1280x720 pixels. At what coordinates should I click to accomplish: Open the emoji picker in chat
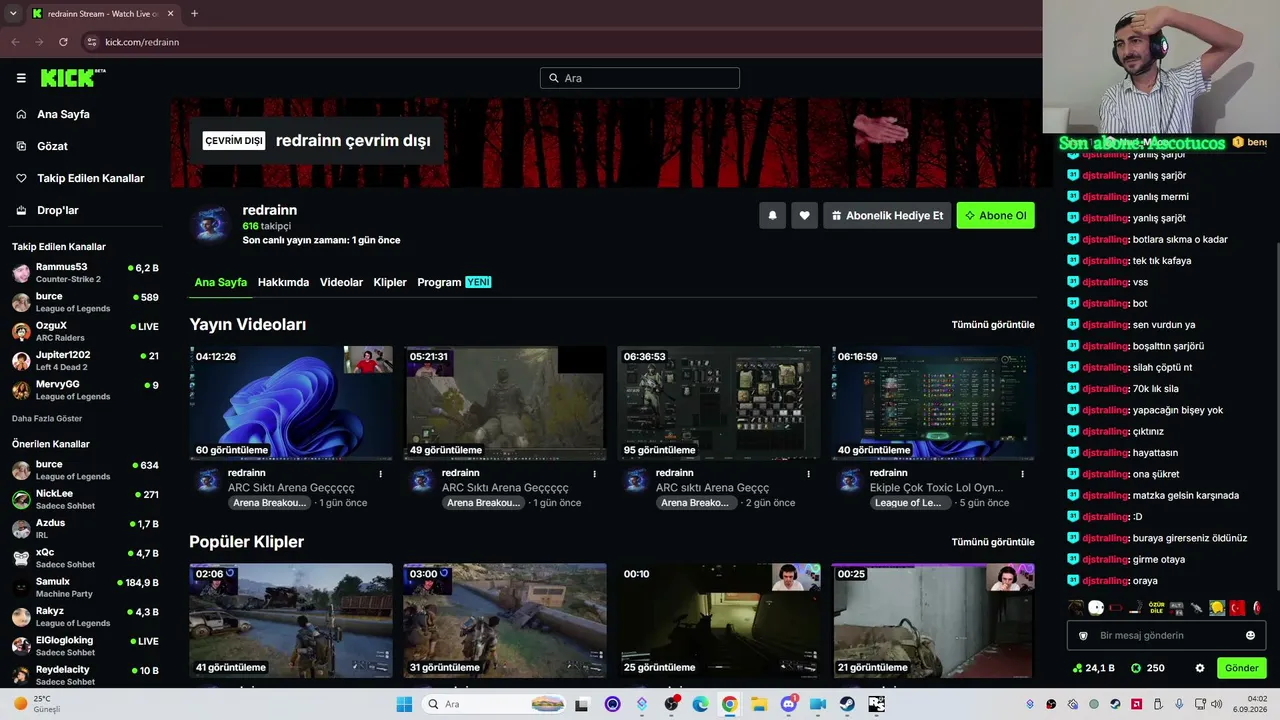[1250, 635]
